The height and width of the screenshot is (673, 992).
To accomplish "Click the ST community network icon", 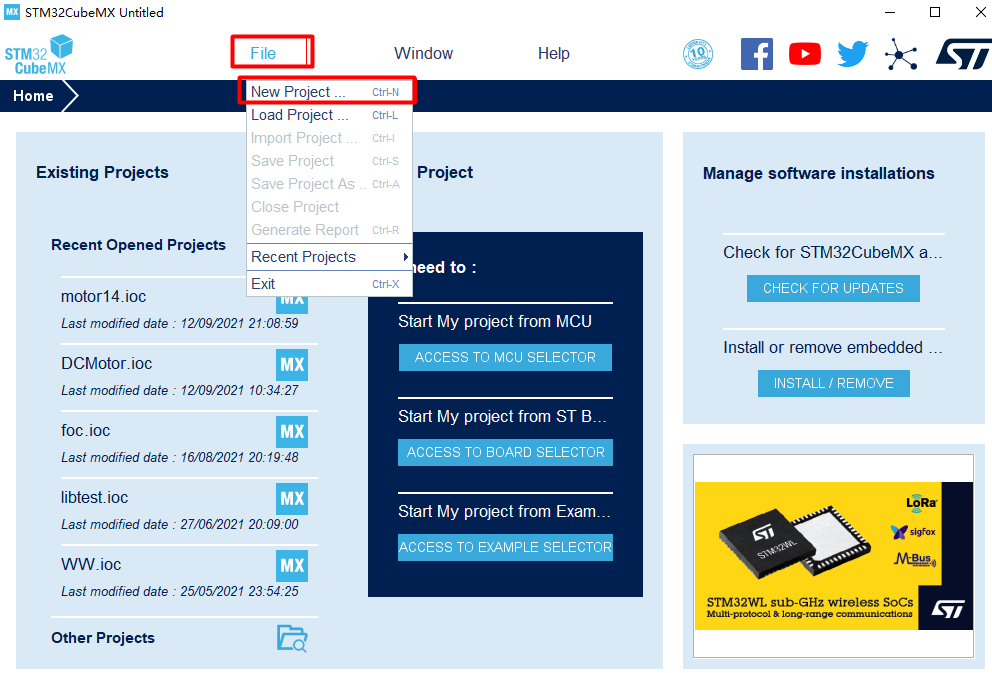I will pyautogui.click(x=902, y=54).
